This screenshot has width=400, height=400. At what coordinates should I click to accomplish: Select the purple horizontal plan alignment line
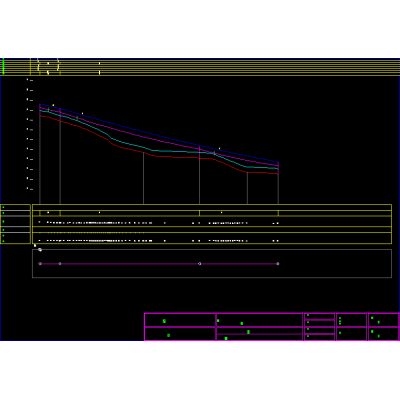point(159,264)
